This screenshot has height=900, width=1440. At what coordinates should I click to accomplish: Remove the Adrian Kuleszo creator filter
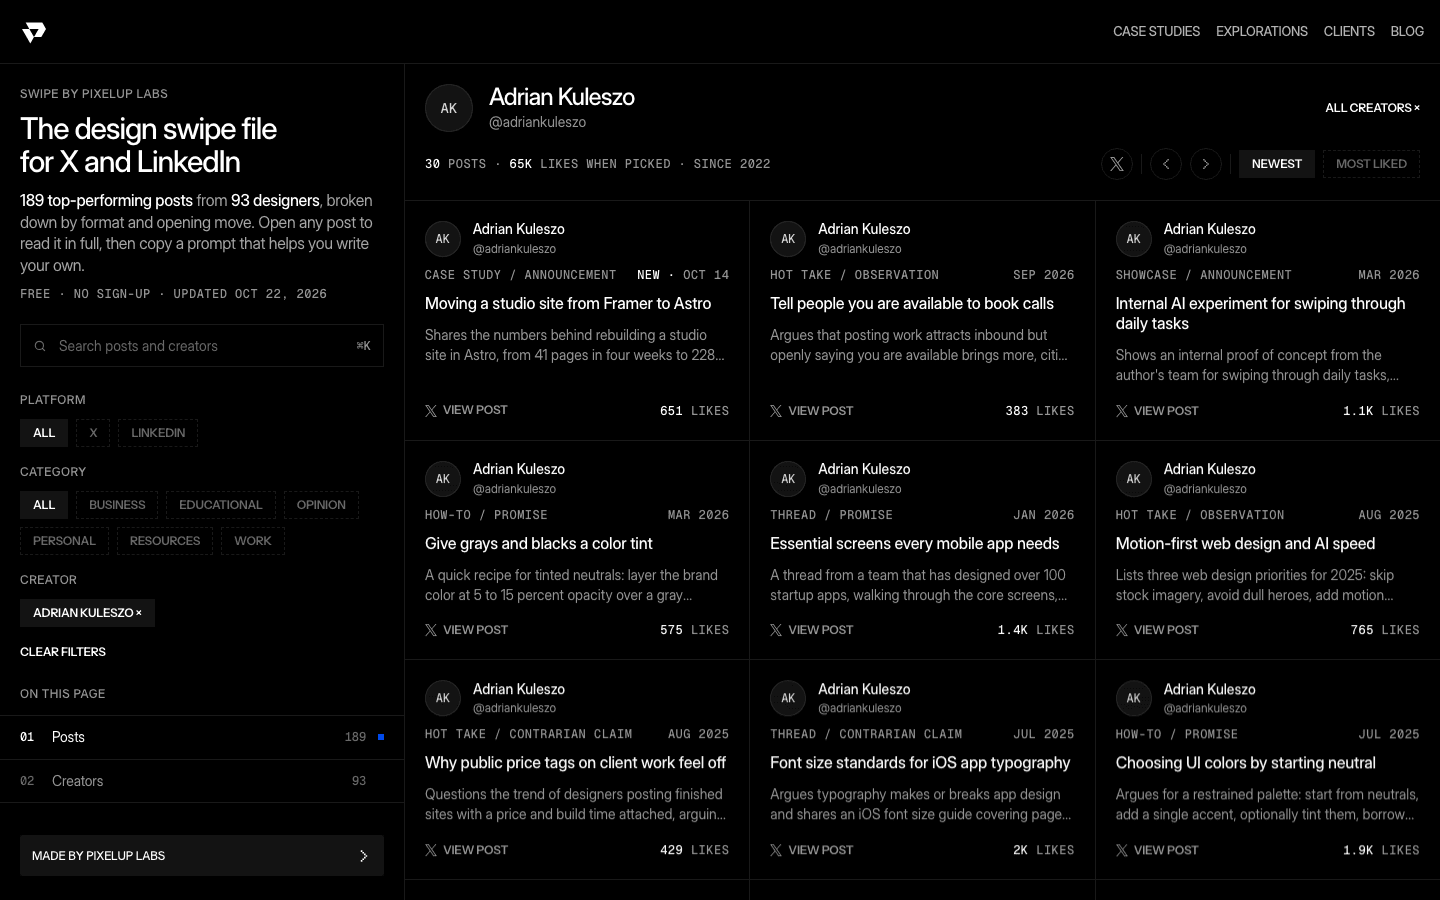(x=87, y=613)
